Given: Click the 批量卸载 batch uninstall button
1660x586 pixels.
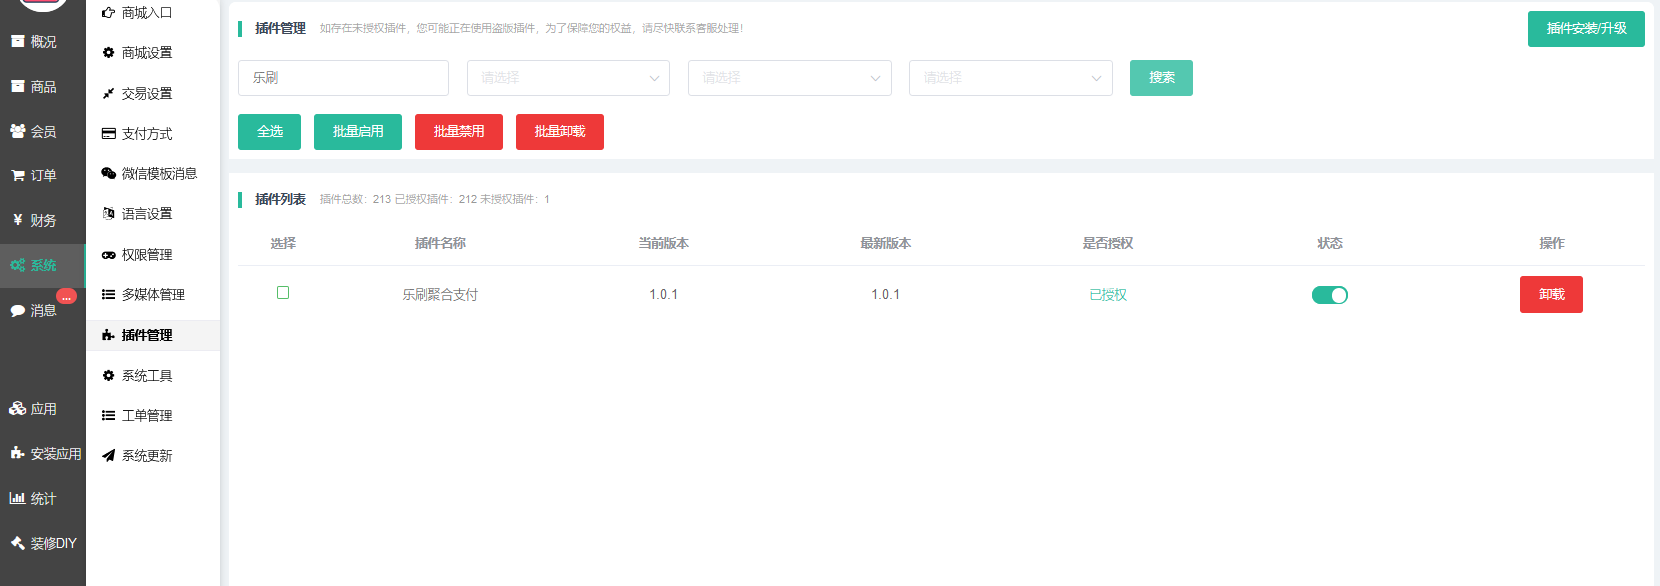Looking at the screenshot, I should [x=560, y=132].
